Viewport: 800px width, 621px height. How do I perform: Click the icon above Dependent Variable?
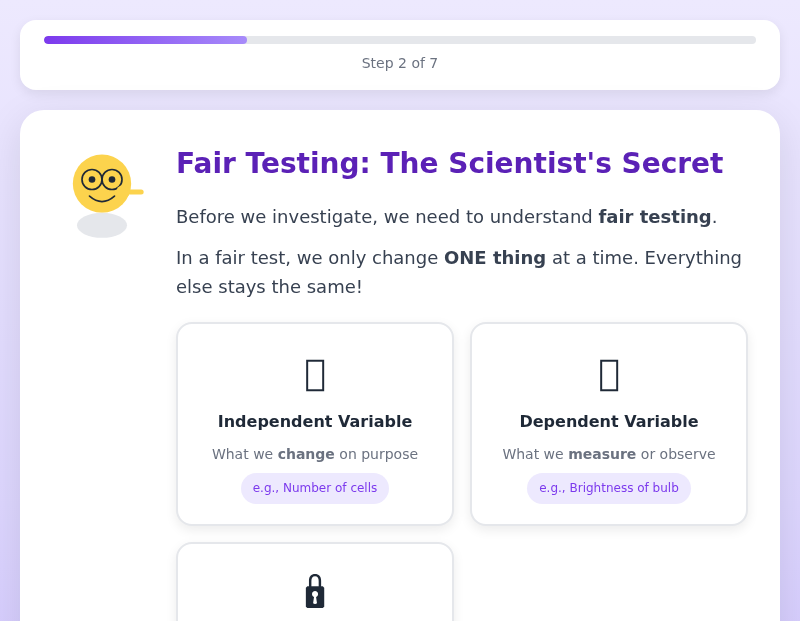pos(609,374)
